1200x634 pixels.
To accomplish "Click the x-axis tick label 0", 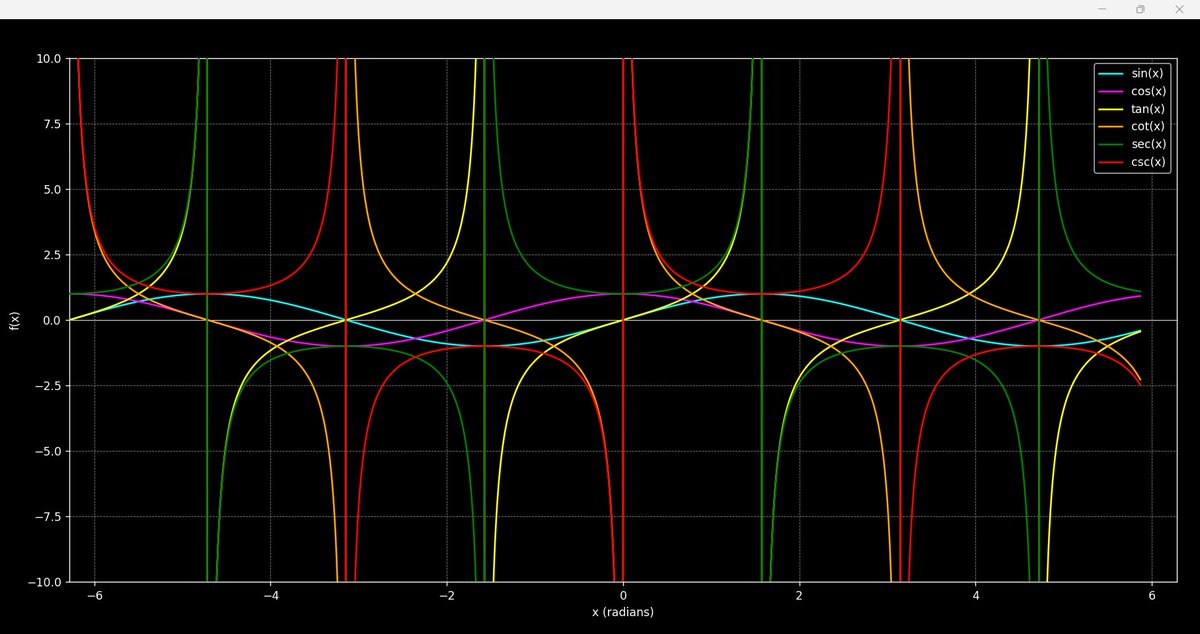I will [x=623, y=595].
